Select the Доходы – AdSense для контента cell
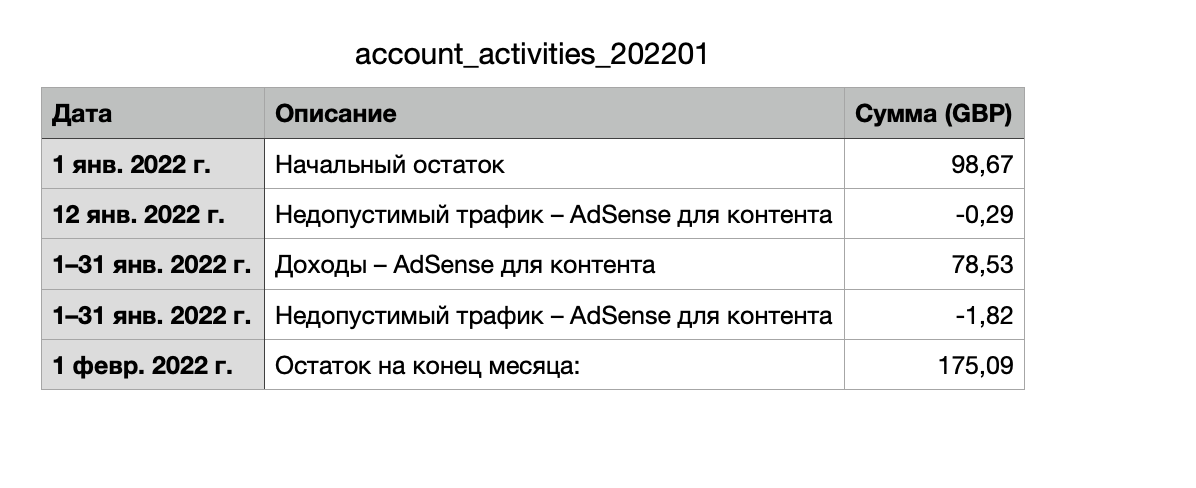The image size is (1196, 488). point(554,265)
